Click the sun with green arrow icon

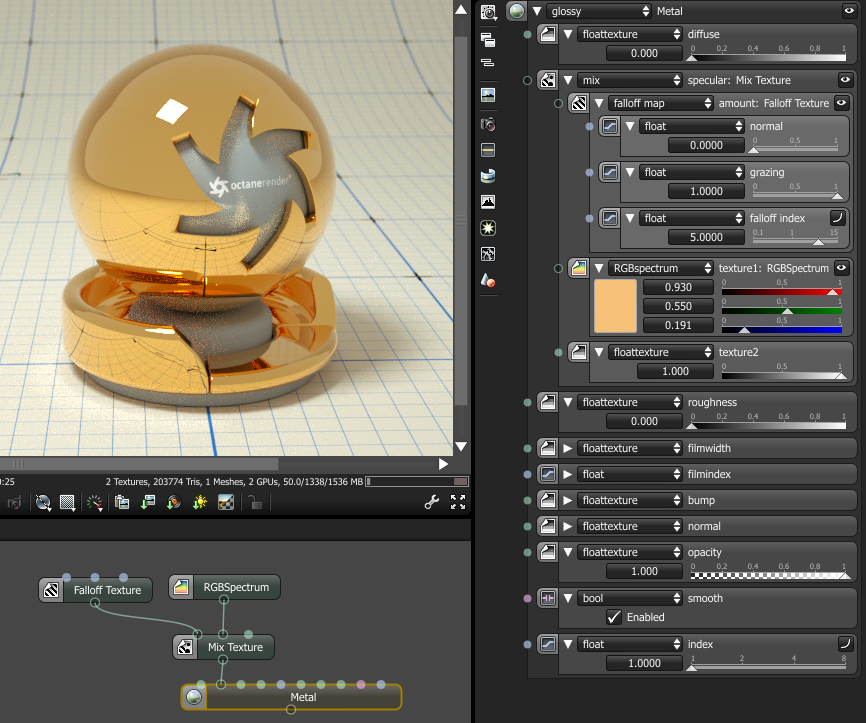click(199, 502)
